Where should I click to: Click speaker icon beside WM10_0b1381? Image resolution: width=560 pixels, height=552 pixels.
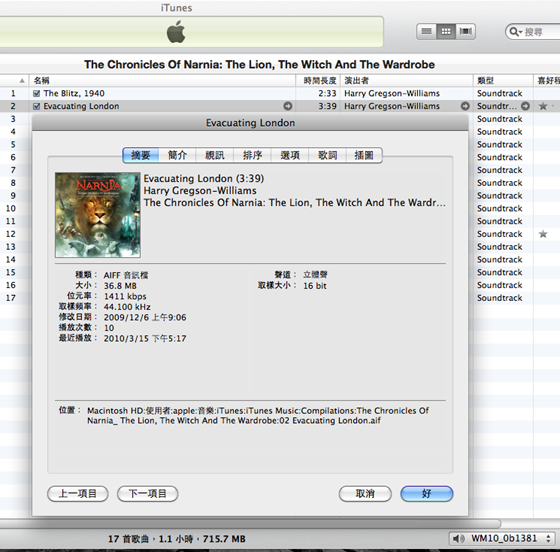(x=459, y=538)
